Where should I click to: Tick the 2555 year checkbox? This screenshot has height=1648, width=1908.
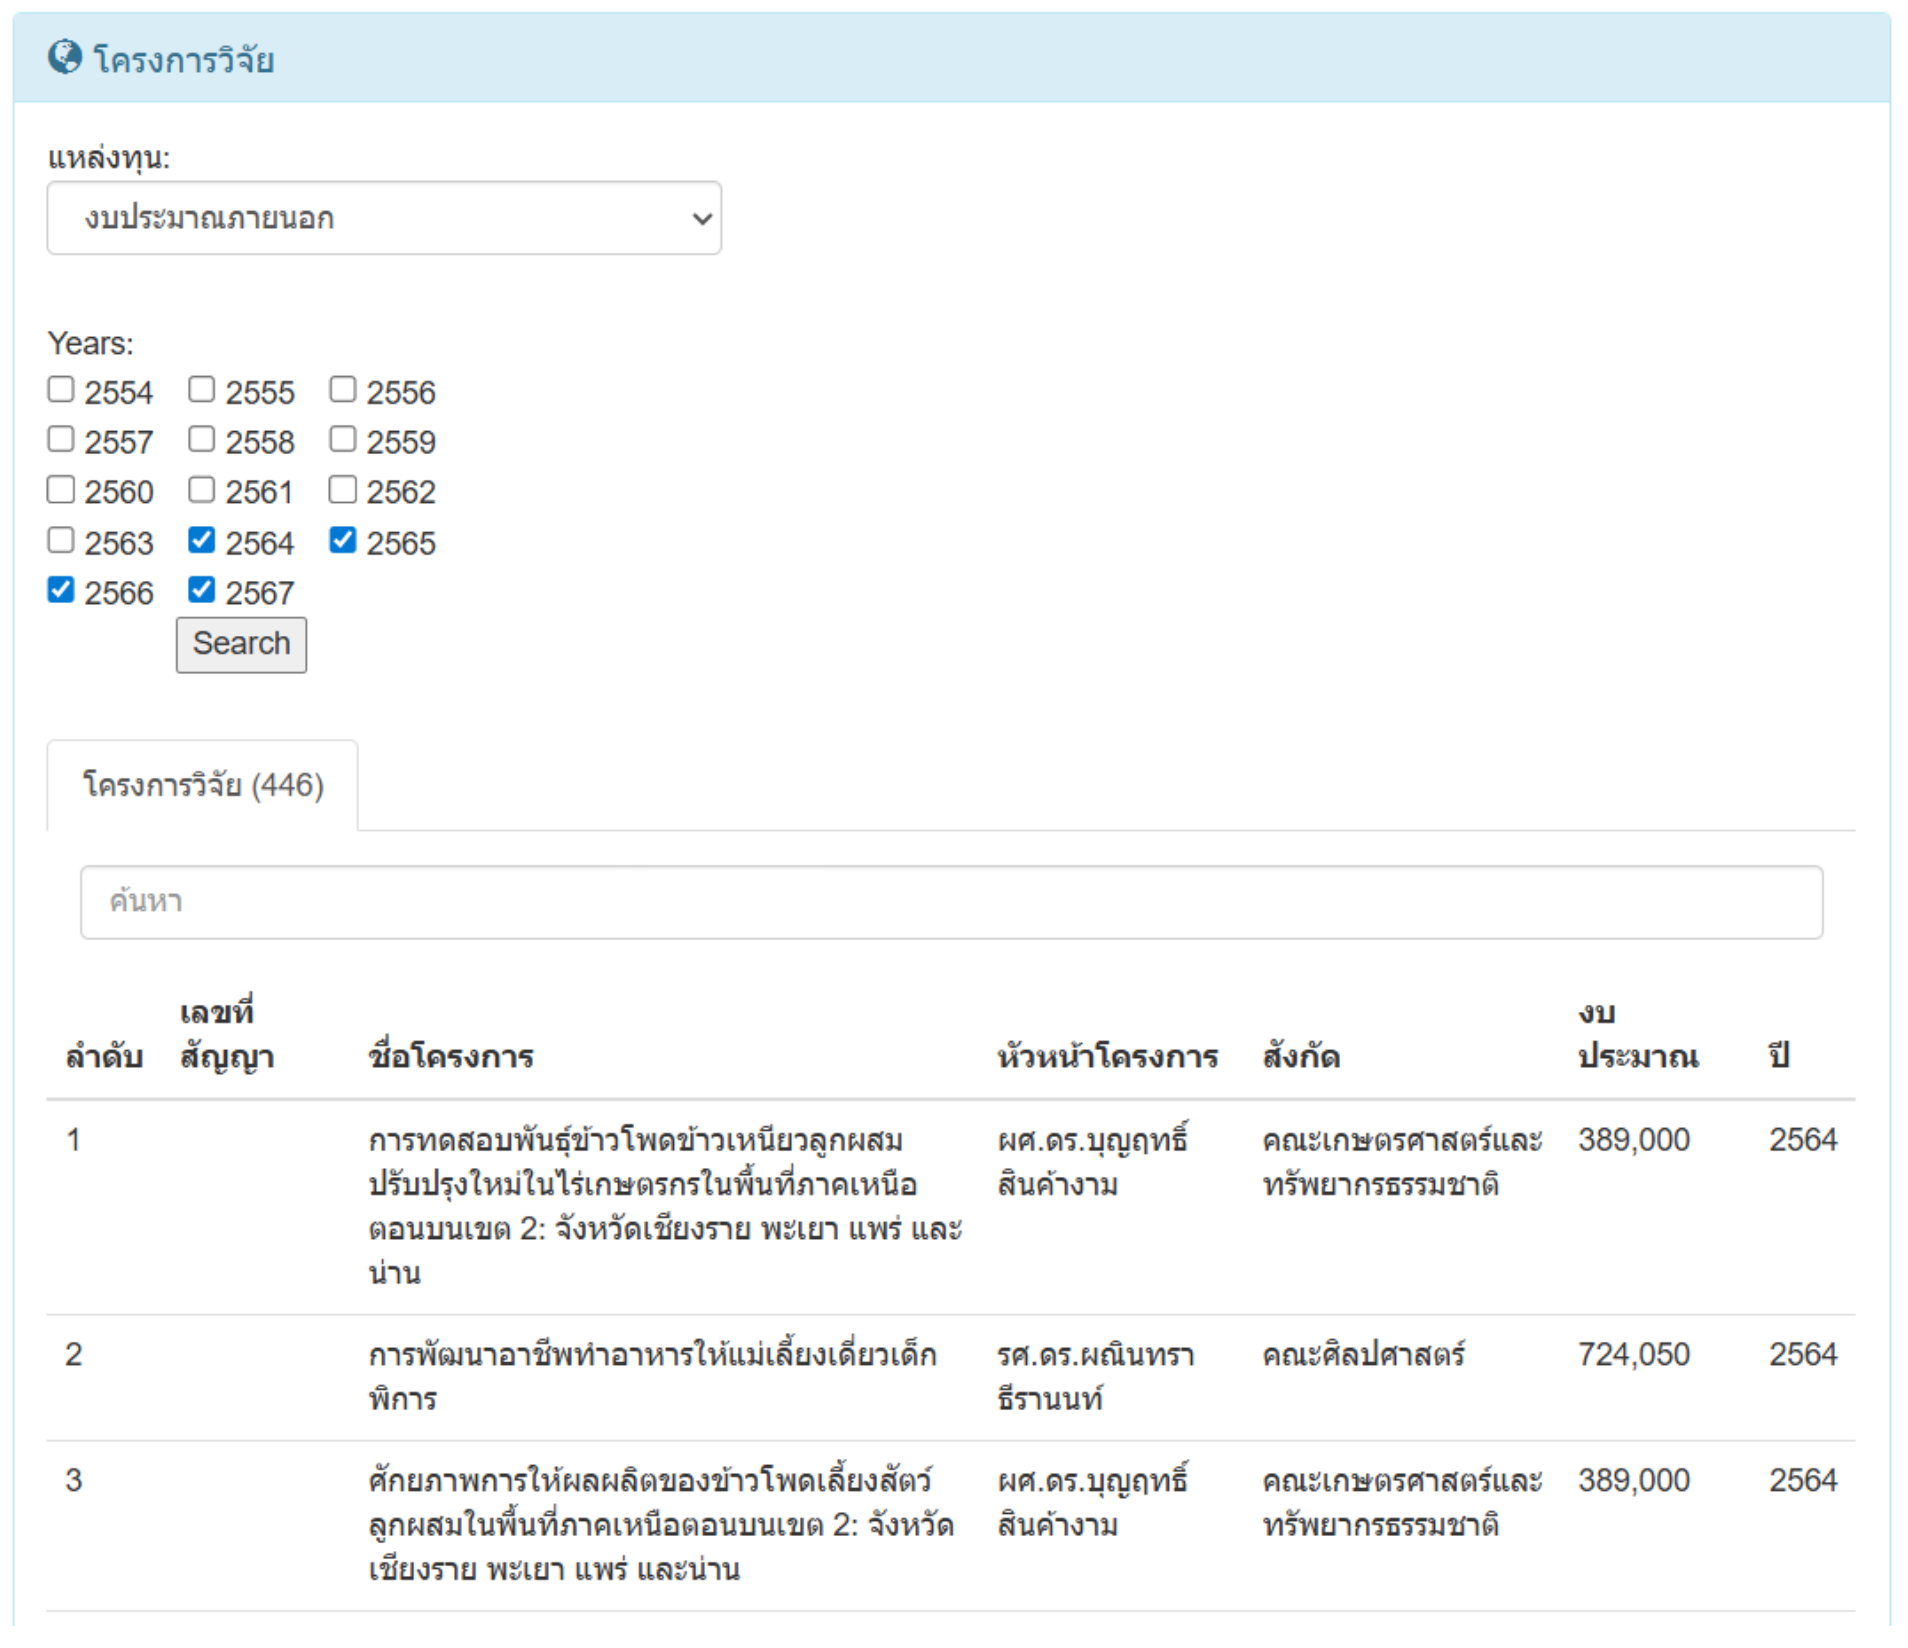click(202, 389)
